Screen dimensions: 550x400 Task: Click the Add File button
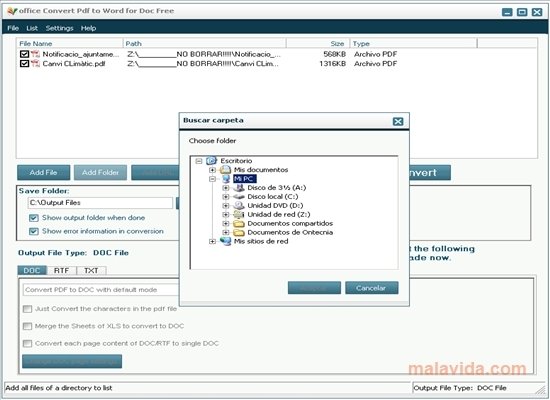click(x=43, y=173)
